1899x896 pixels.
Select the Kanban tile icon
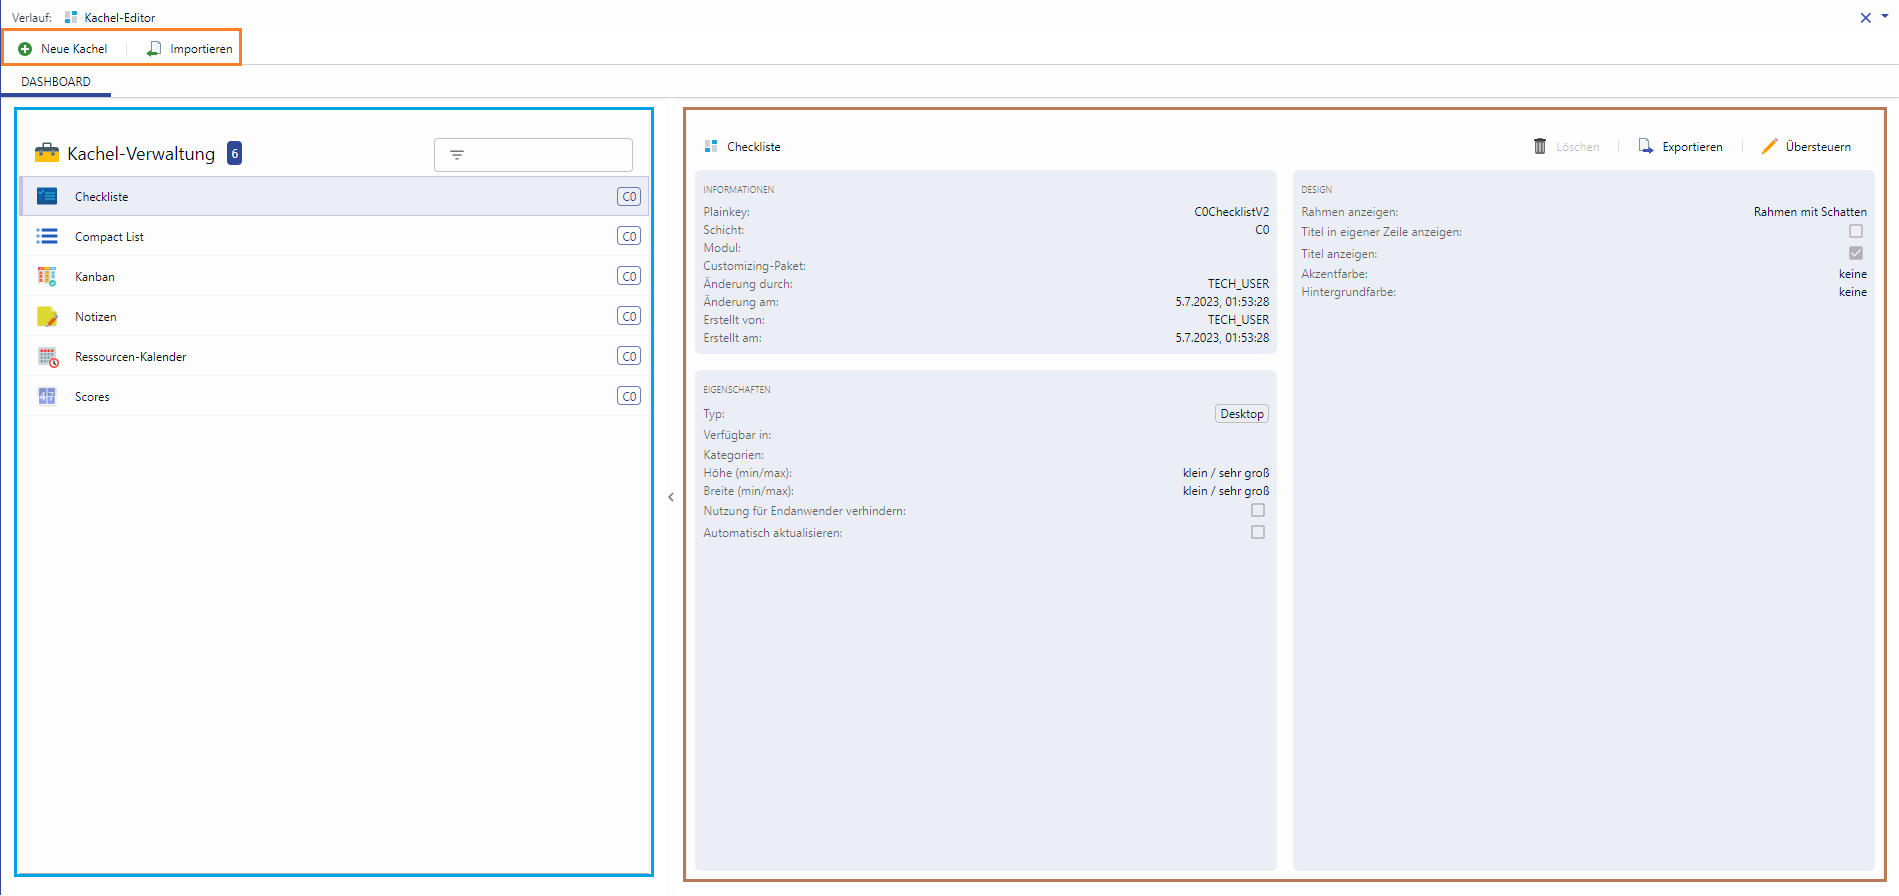47,277
